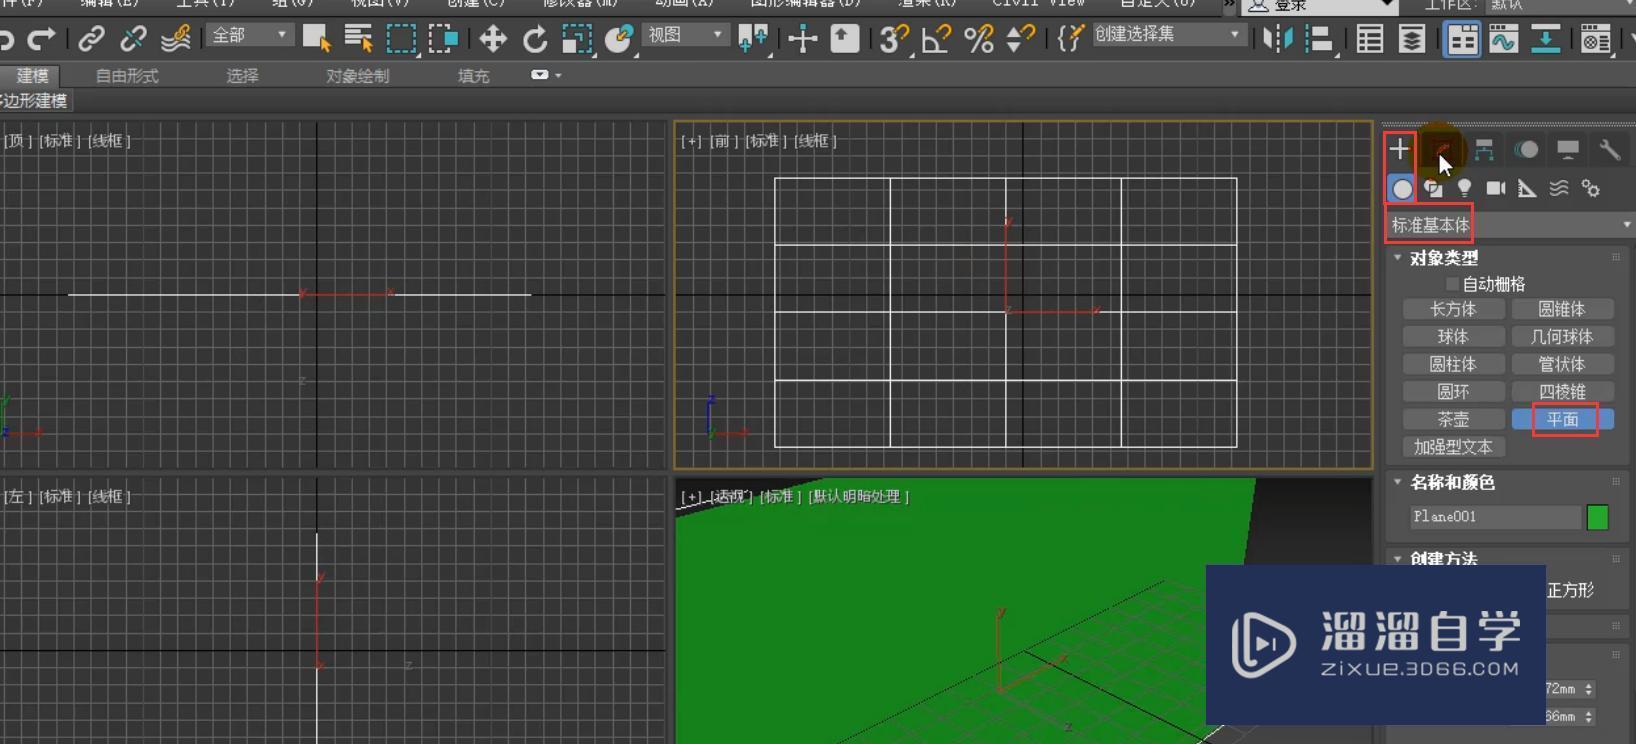Viewport: 1636px width, 744px height.
Task: Open the Material Editor icon
Action: [x=1596, y=39]
